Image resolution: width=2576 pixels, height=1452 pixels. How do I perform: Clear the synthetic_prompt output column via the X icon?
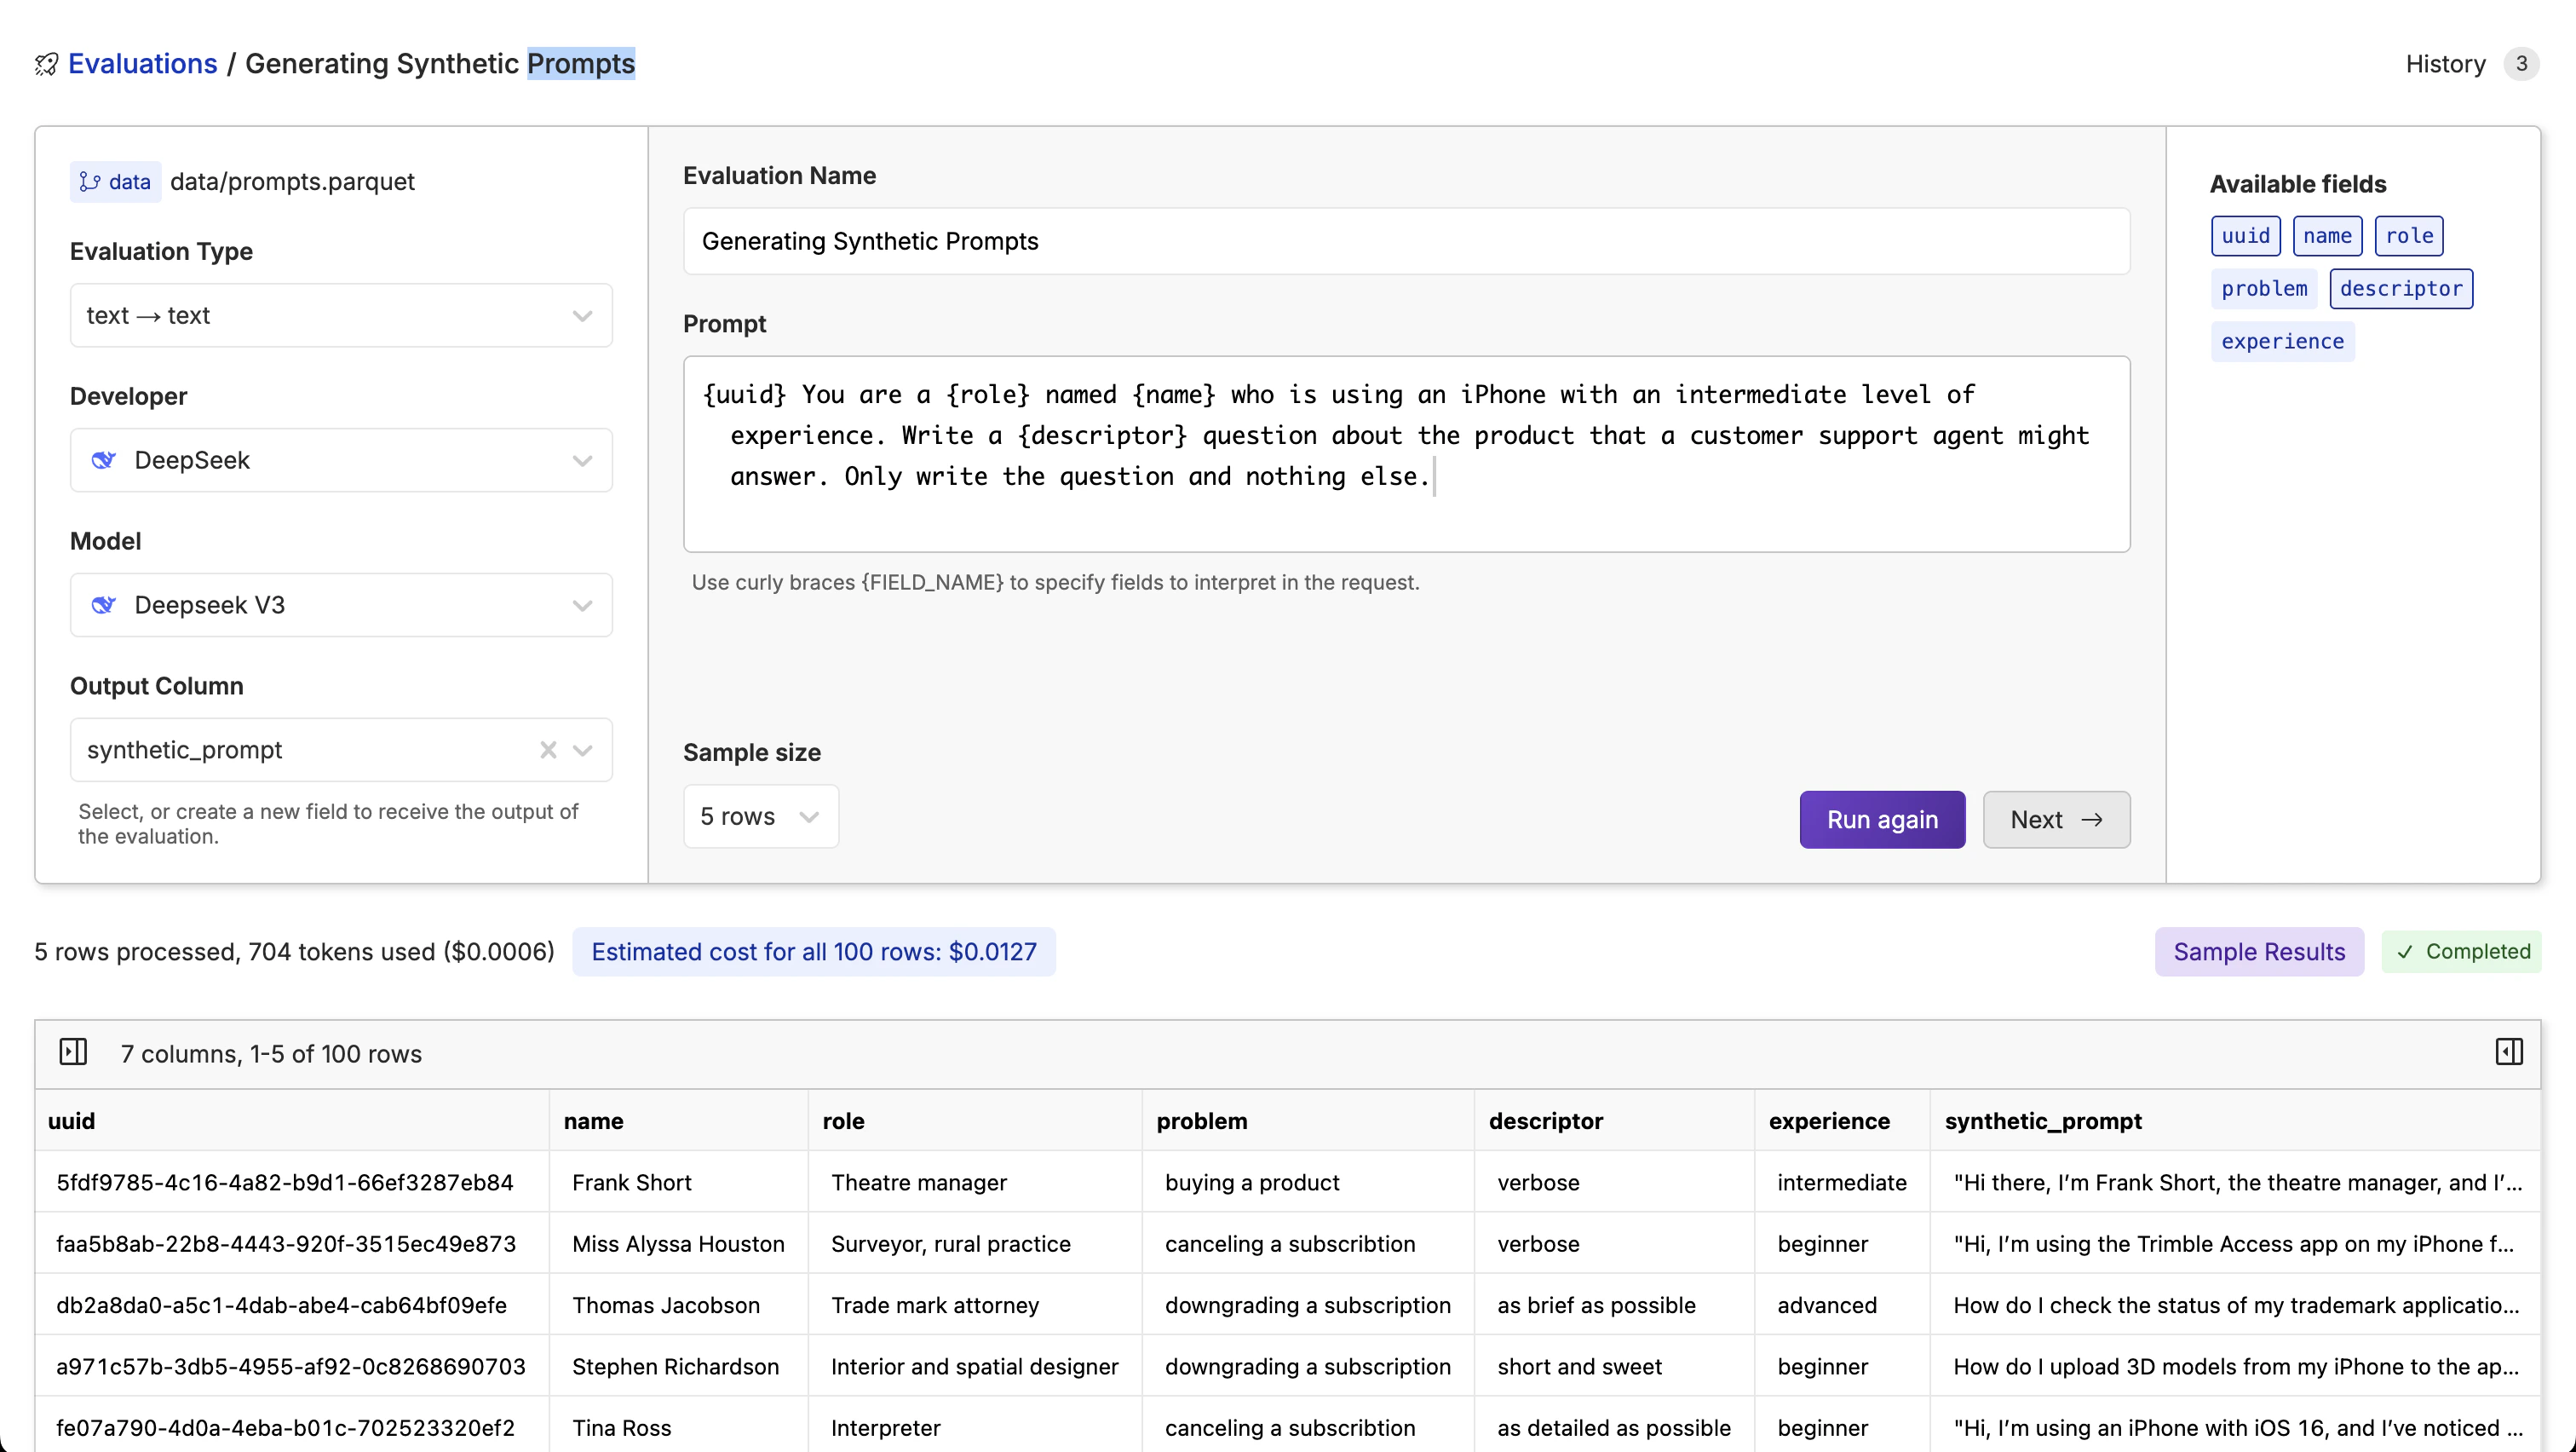point(547,750)
